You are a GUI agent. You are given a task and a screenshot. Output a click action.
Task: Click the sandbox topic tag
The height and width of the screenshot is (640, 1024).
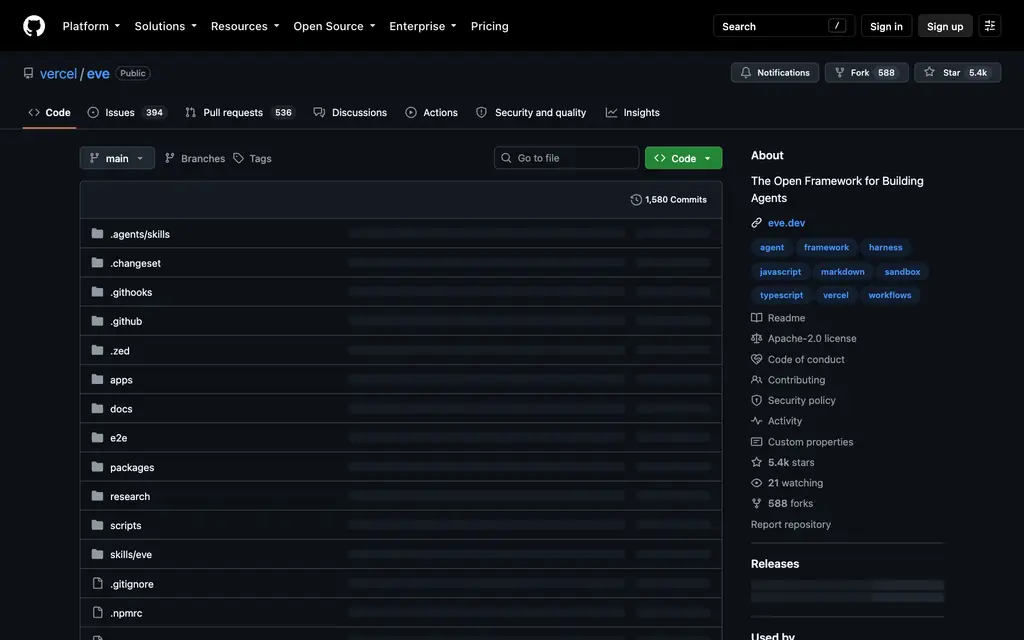[x=903, y=272]
